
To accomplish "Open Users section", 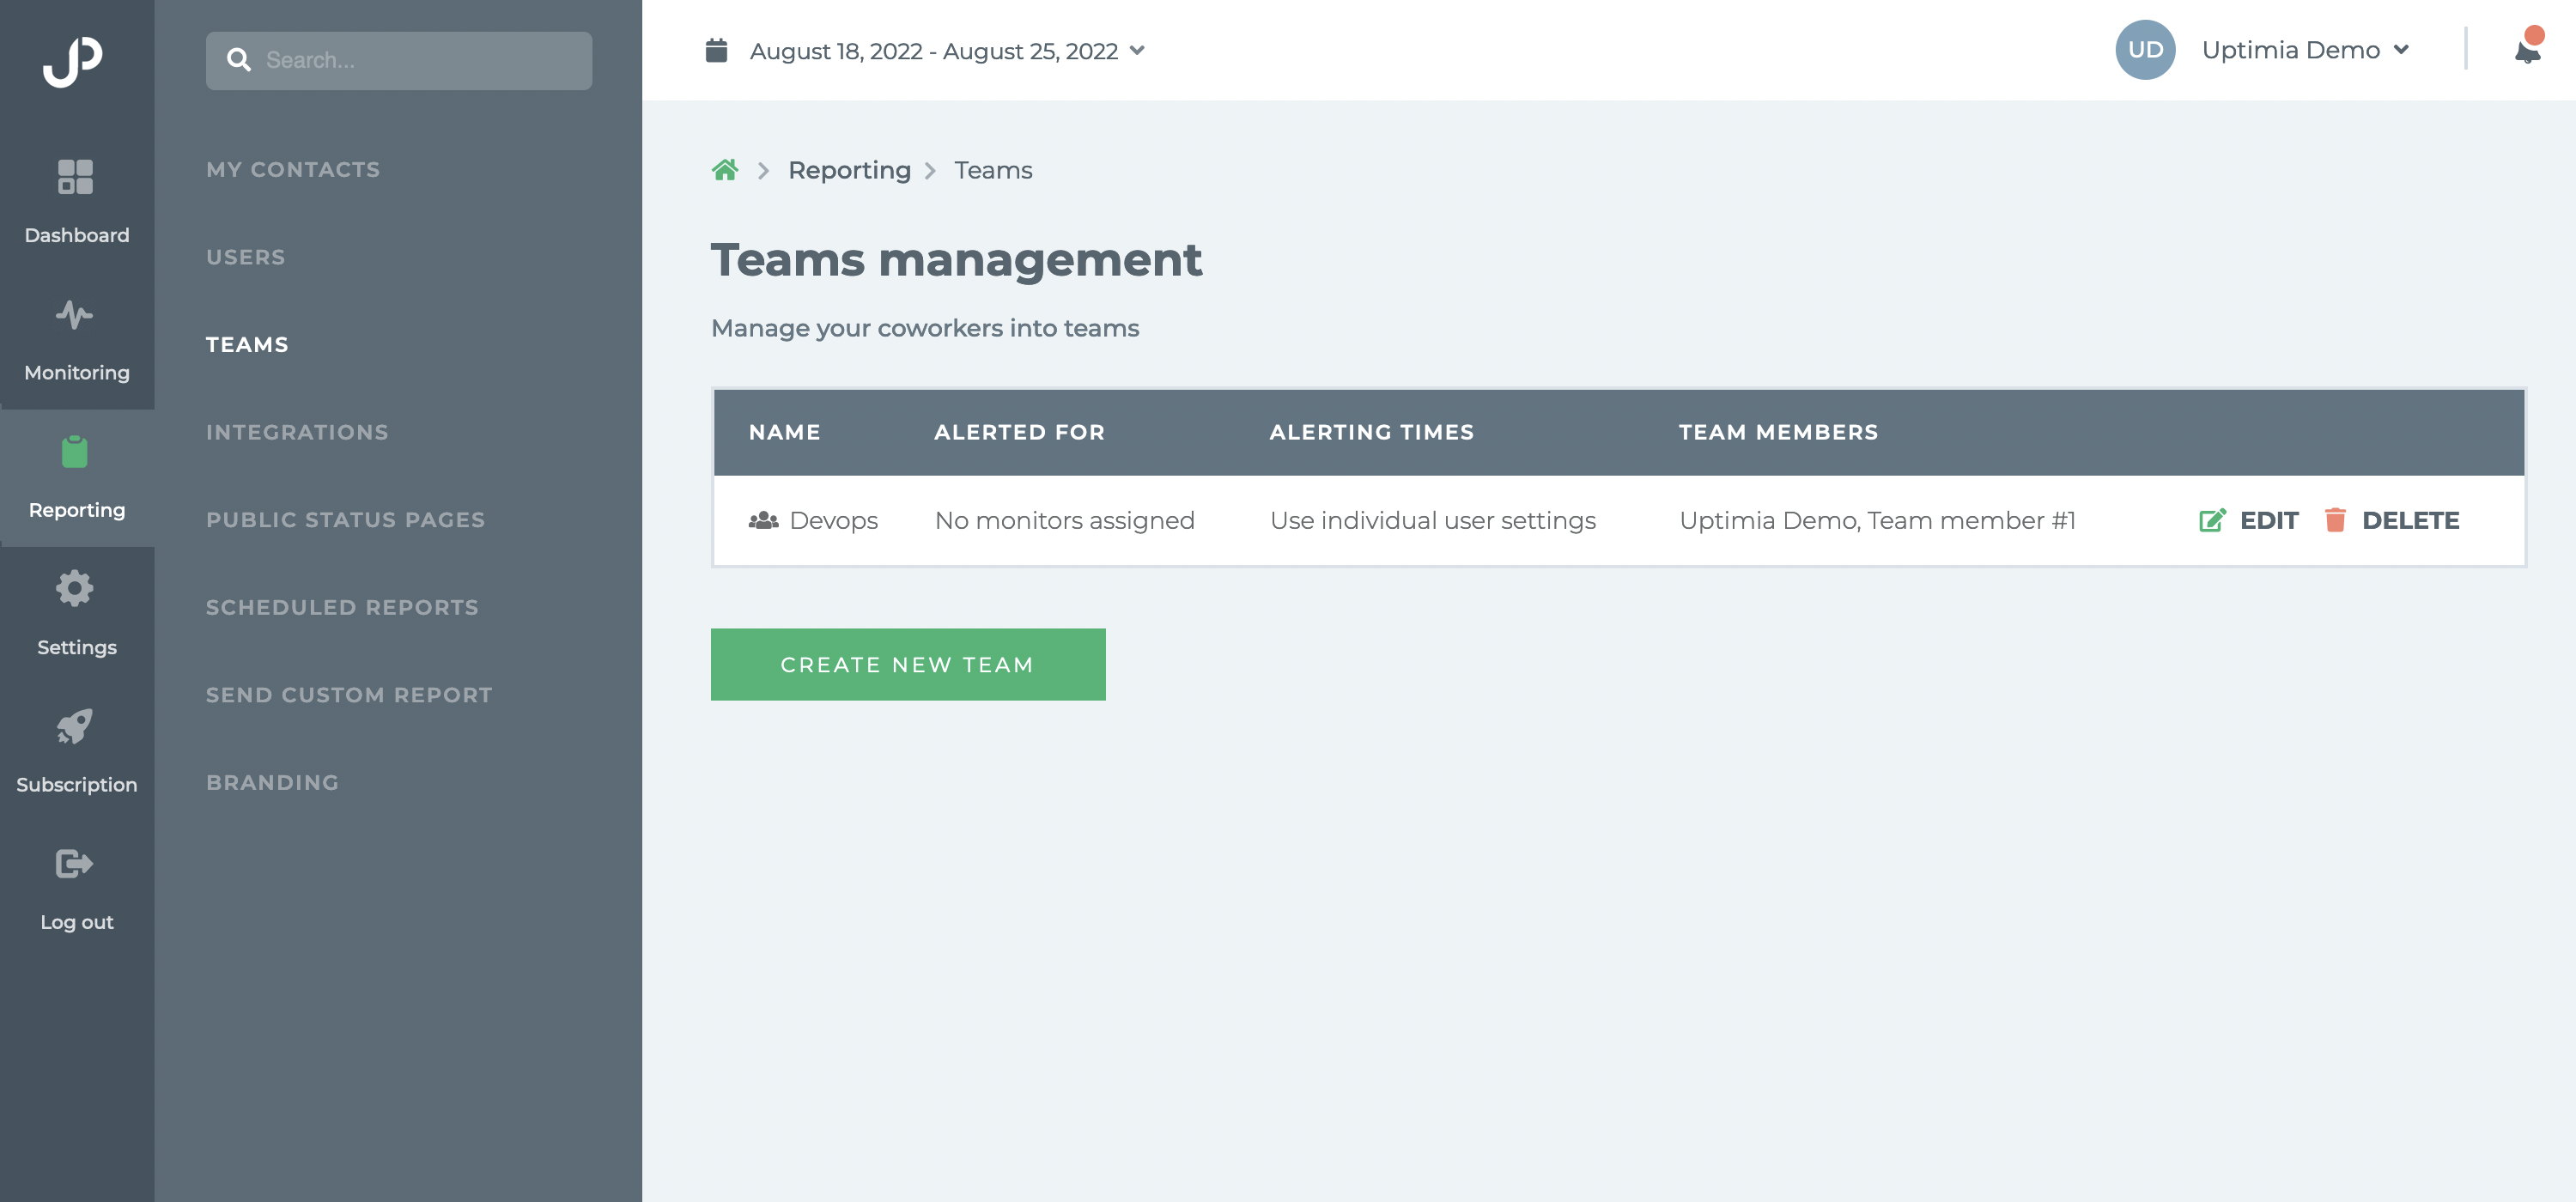I will click(246, 257).
